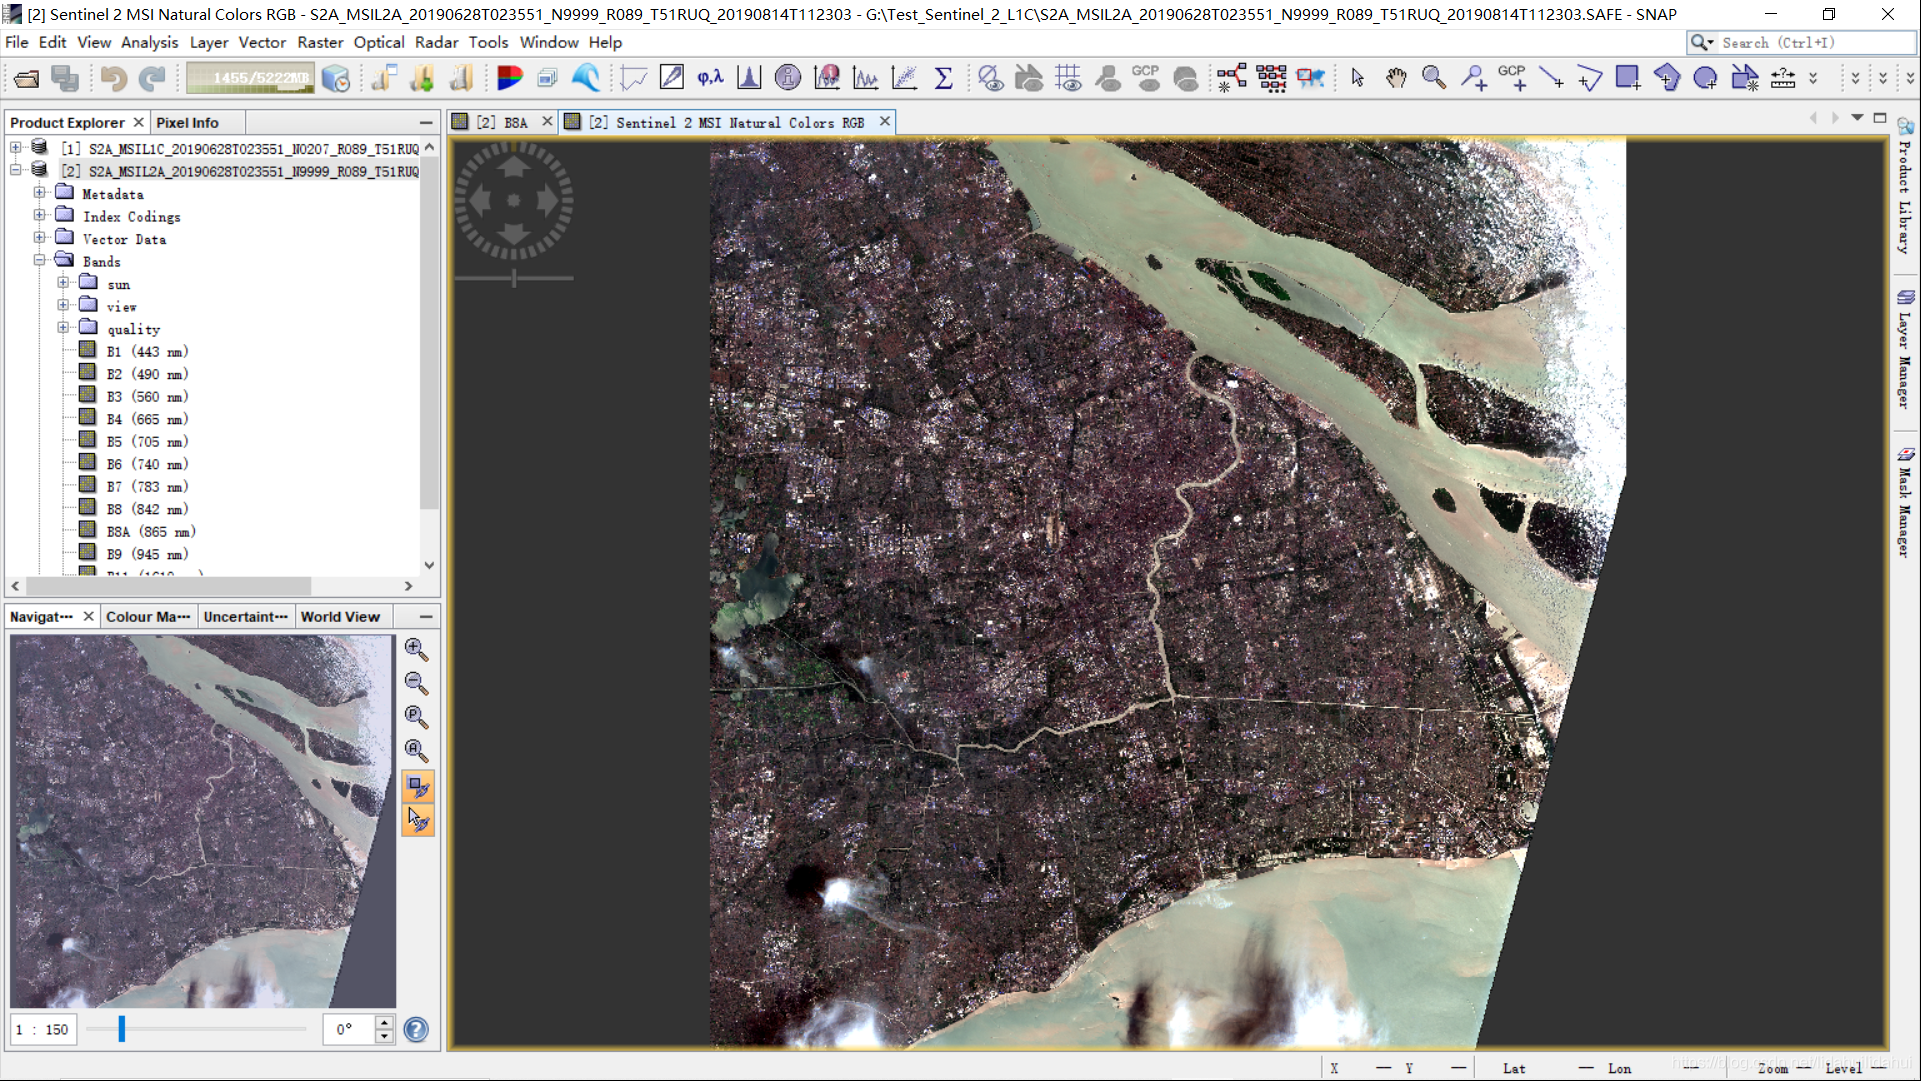Expand the quality folder

63,328
